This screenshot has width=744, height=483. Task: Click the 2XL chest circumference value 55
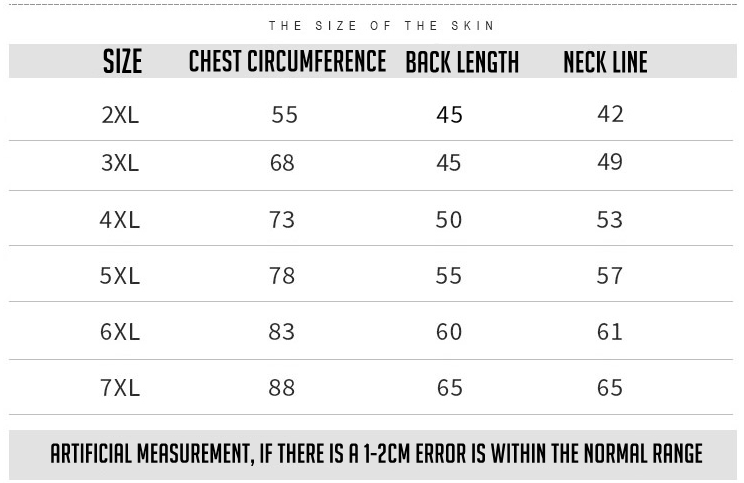coord(285,115)
